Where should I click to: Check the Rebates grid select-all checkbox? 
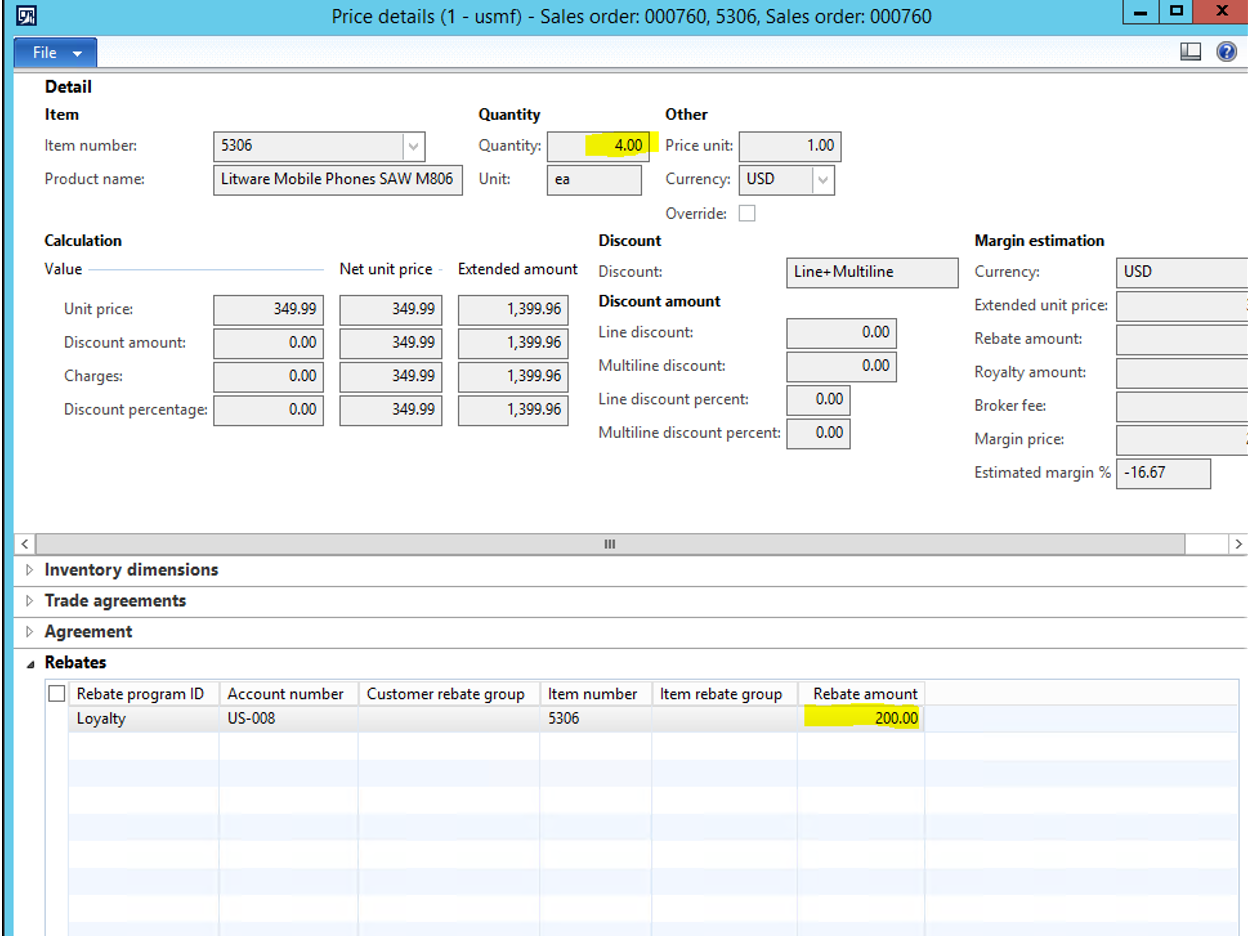(57, 693)
